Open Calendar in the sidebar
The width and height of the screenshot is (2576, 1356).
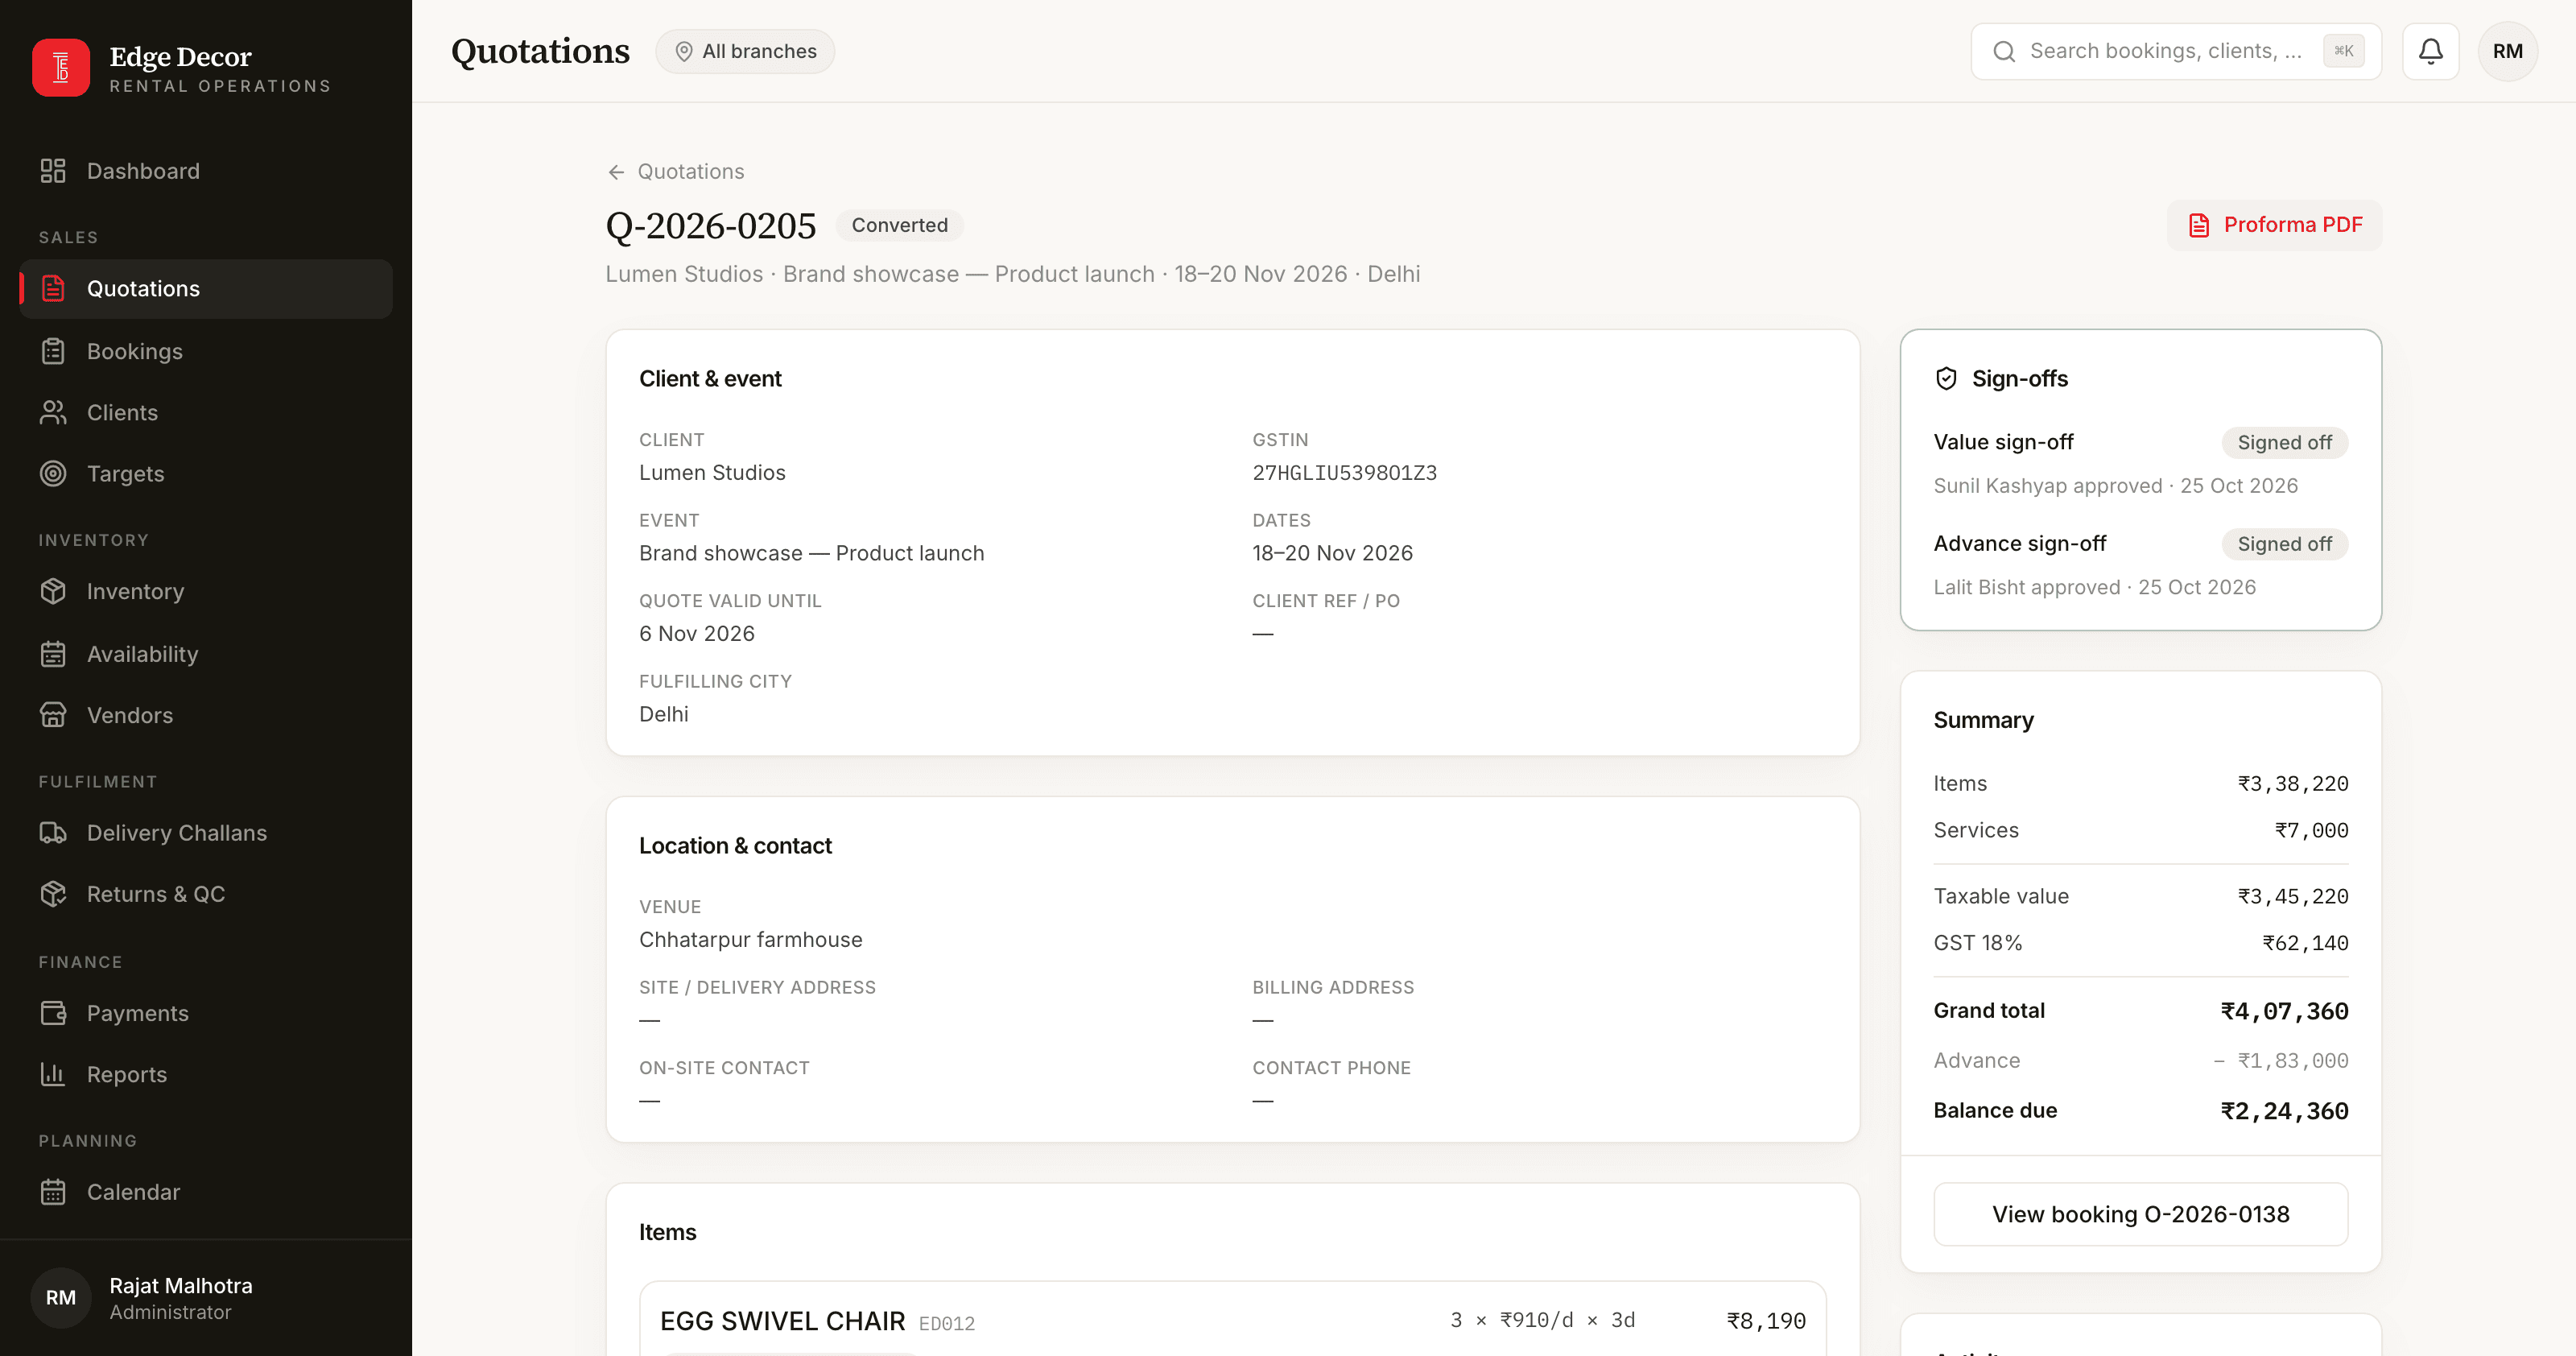(x=206, y=1192)
